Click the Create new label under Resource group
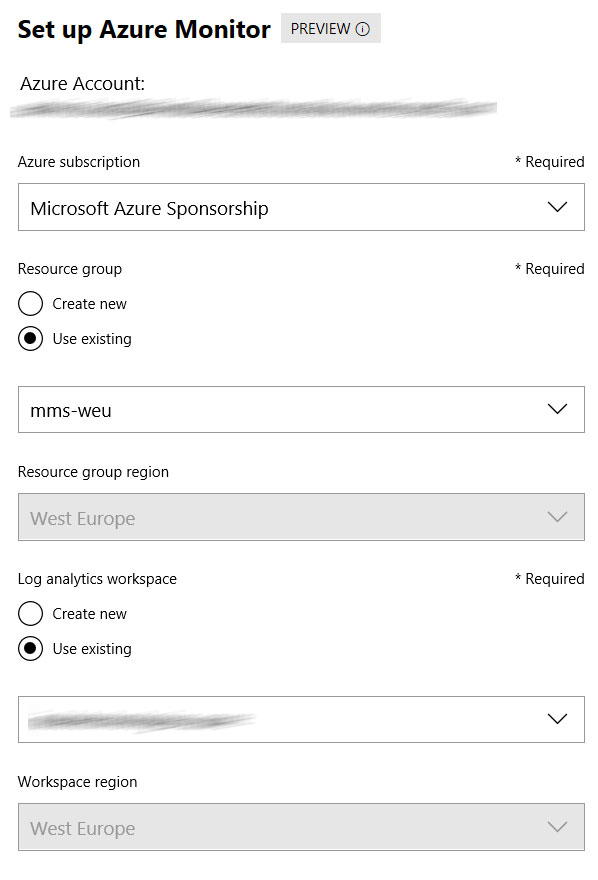598x880 pixels. tap(90, 304)
